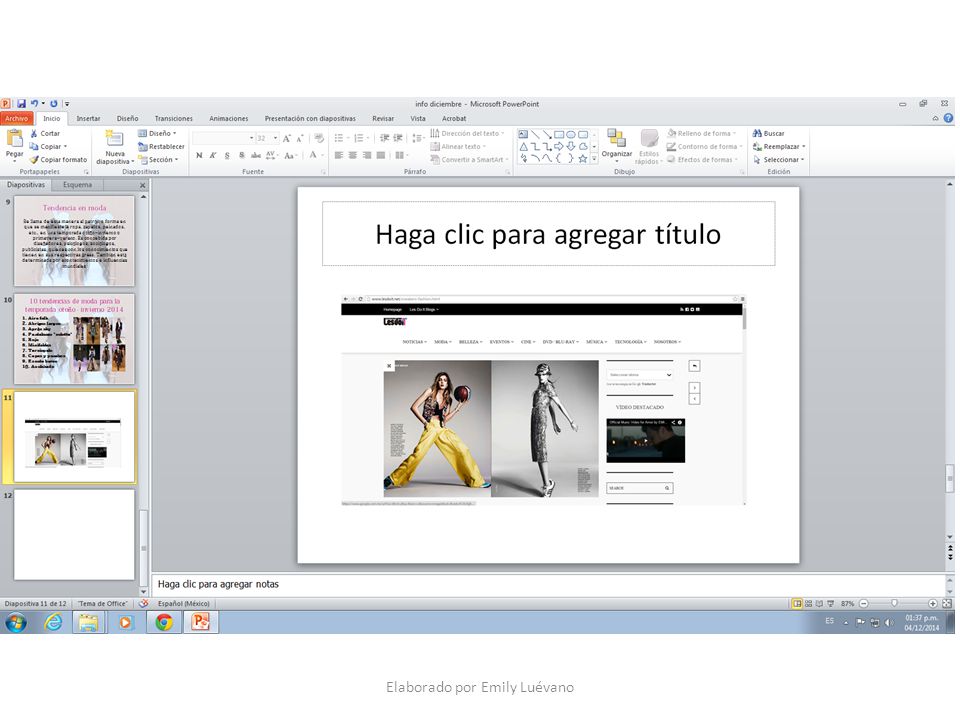The image size is (960, 720).
Task: Apply numbered list formatting
Action: click(x=361, y=138)
